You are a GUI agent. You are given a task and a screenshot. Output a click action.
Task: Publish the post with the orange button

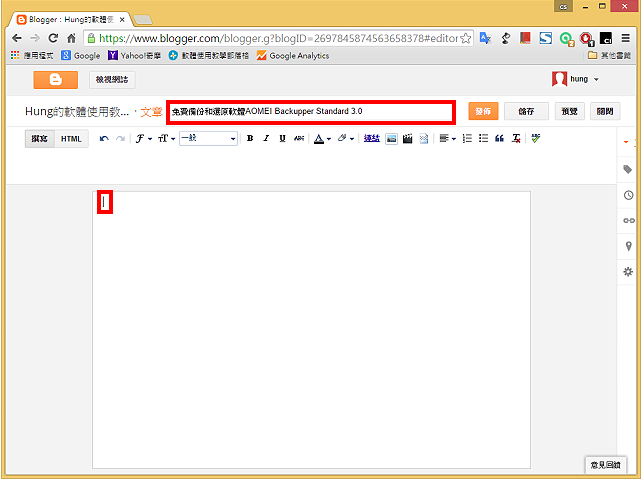[483, 111]
